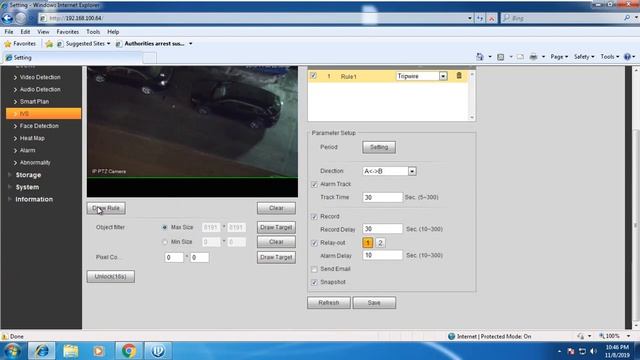This screenshot has width=640, height=360.
Task: Open the View menu
Action: click(43, 31)
